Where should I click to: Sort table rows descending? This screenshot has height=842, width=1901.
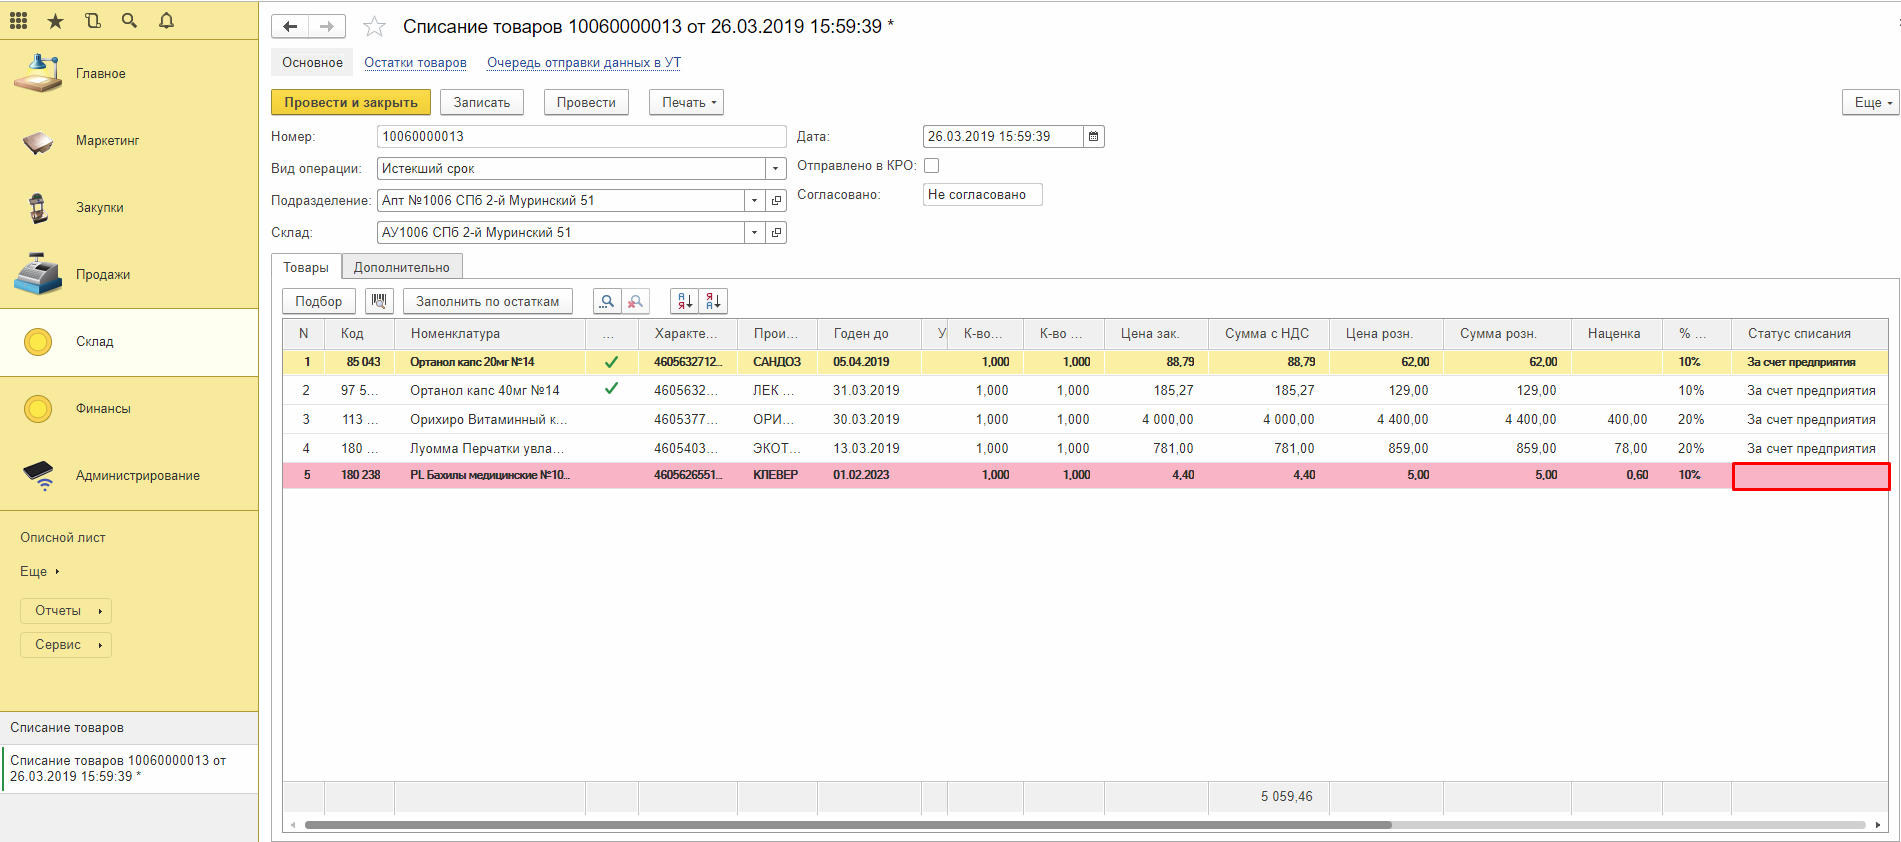tap(713, 301)
